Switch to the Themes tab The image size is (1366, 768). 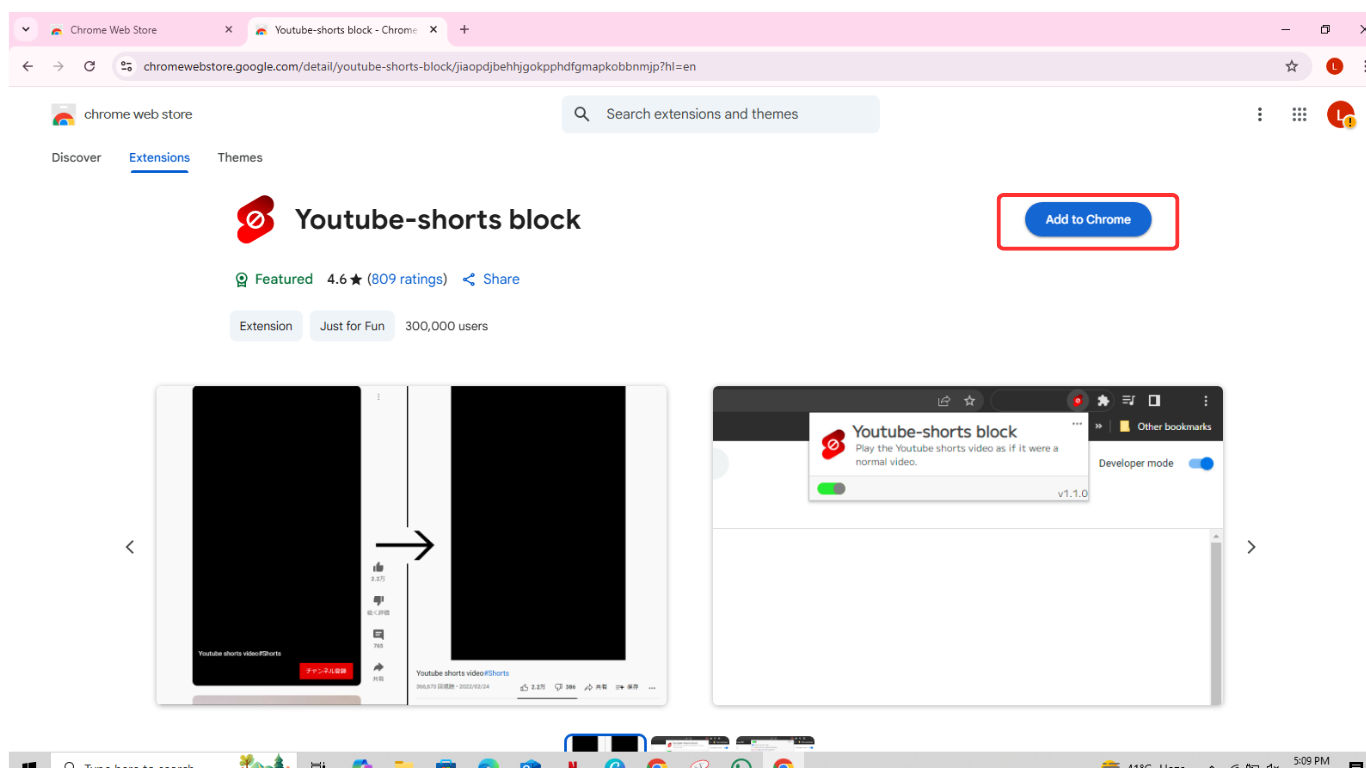pyautogui.click(x=240, y=158)
